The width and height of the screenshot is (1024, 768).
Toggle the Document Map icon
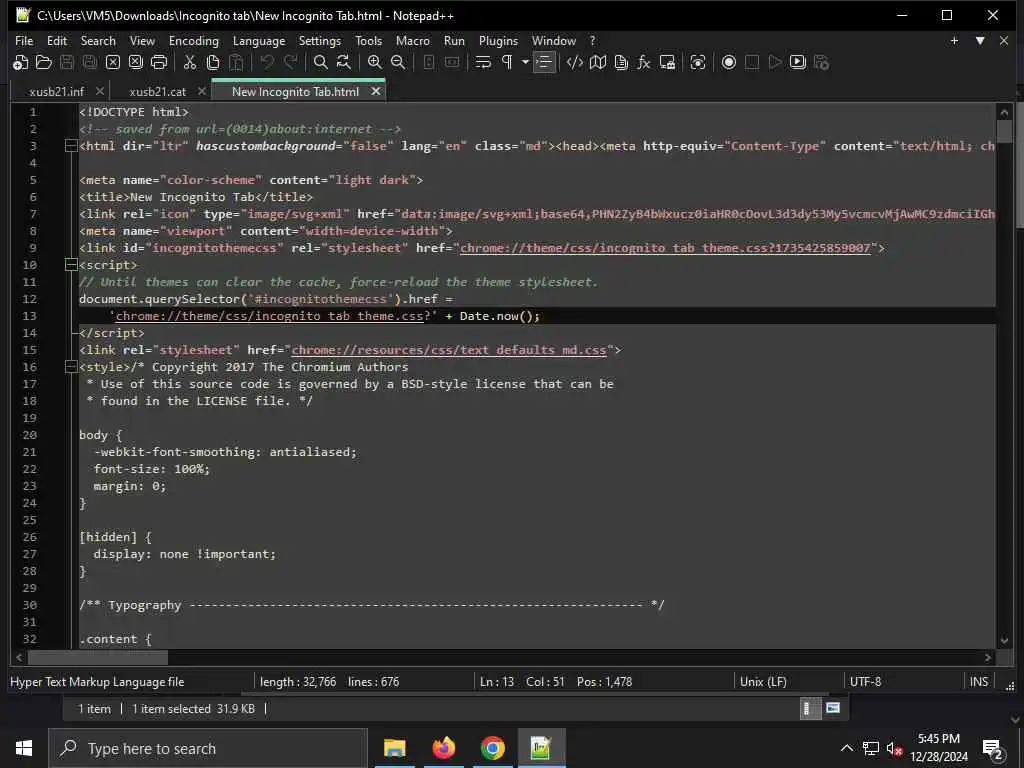(598, 63)
